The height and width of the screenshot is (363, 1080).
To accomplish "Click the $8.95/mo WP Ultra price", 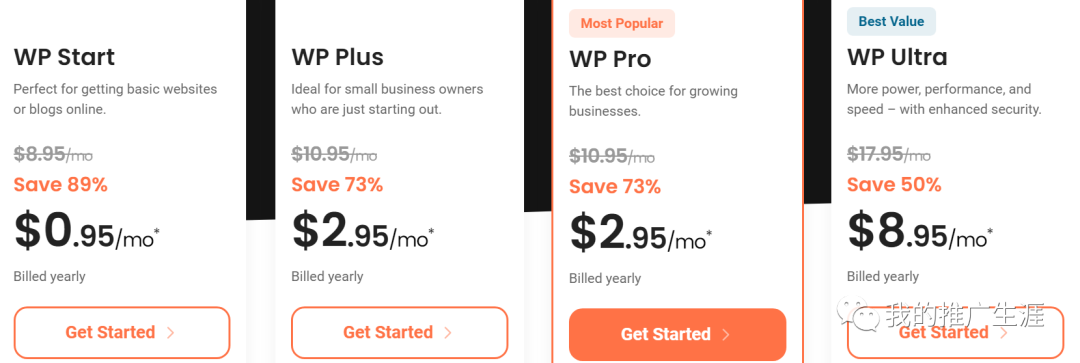I will (920, 231).
